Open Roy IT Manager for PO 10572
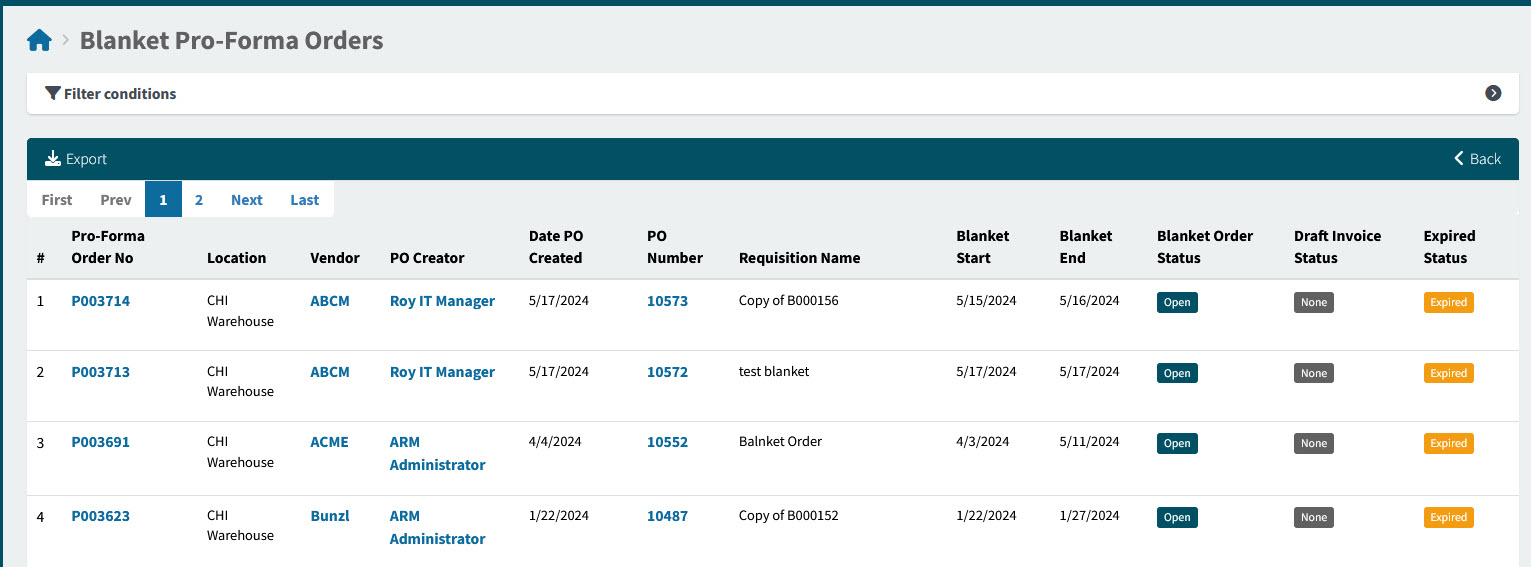 pyautogui.click(x=442, y=372)
